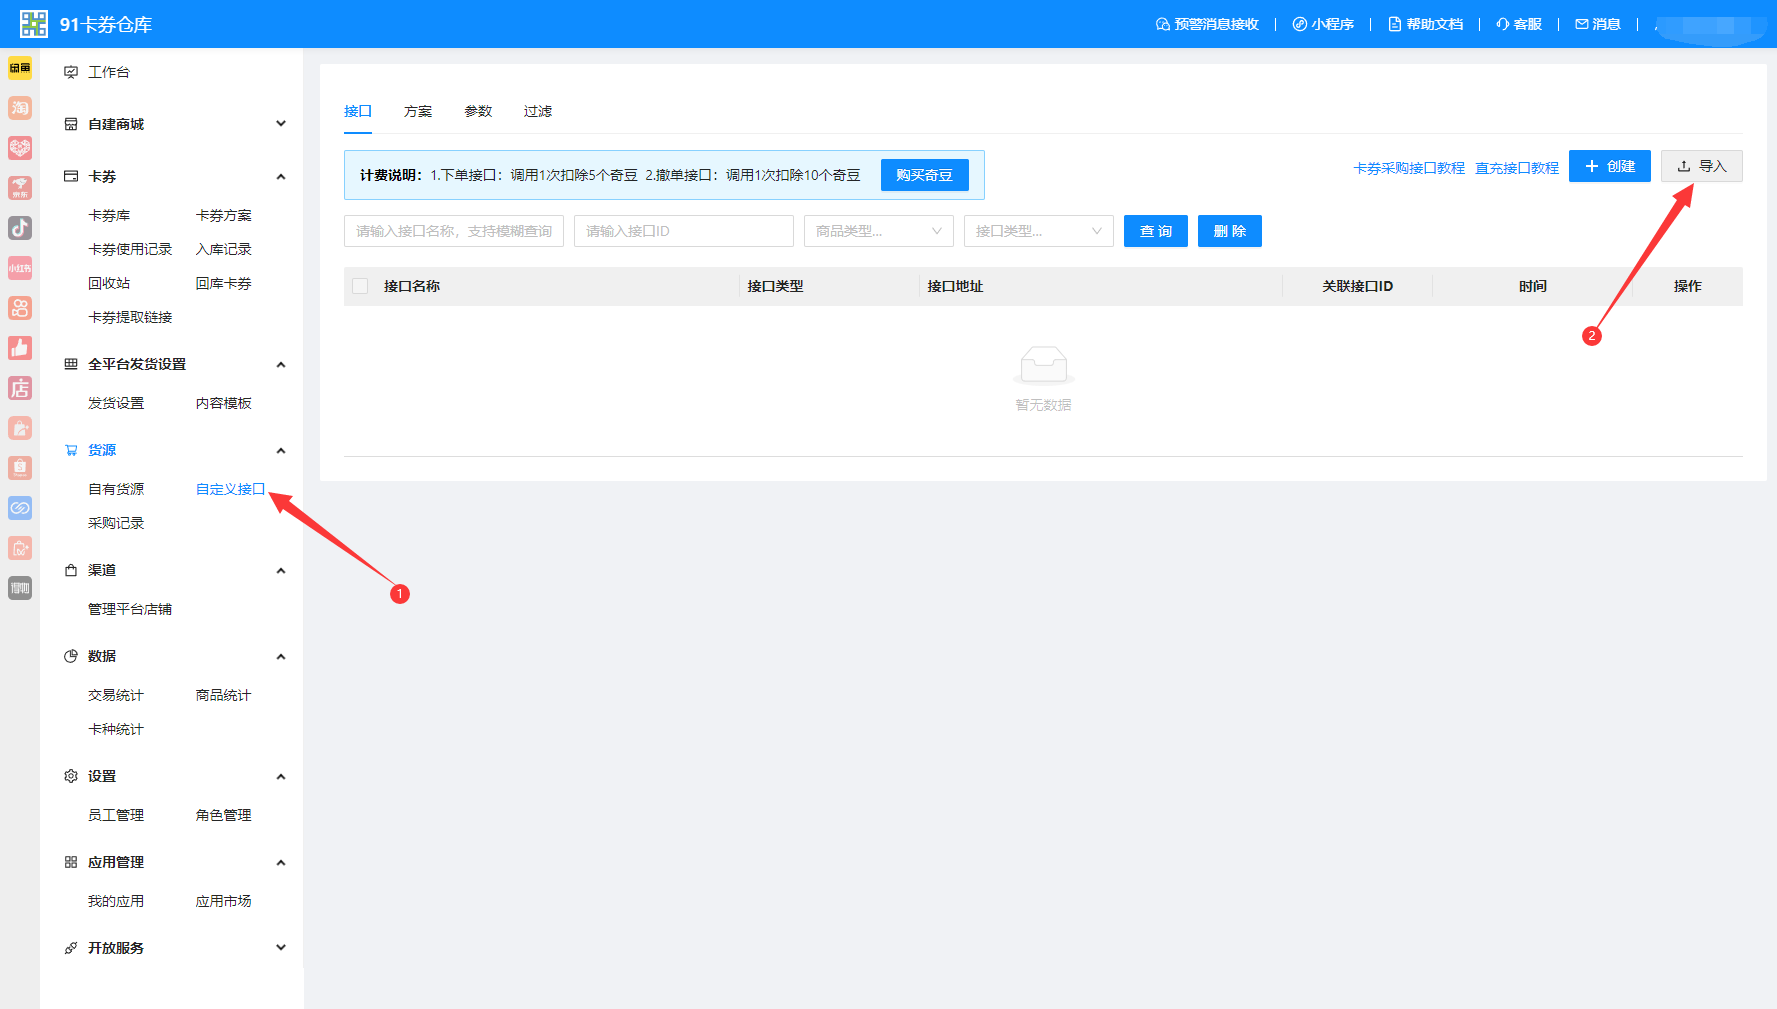Select the Shopee platform icon
The width and height of the screenshot is (1777, 1009).
(x=20, y=468)
